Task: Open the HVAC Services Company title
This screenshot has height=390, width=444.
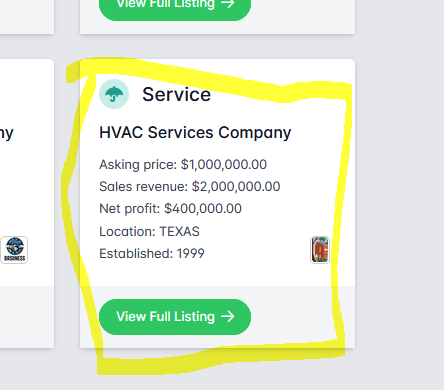Action: click(195, 133)
